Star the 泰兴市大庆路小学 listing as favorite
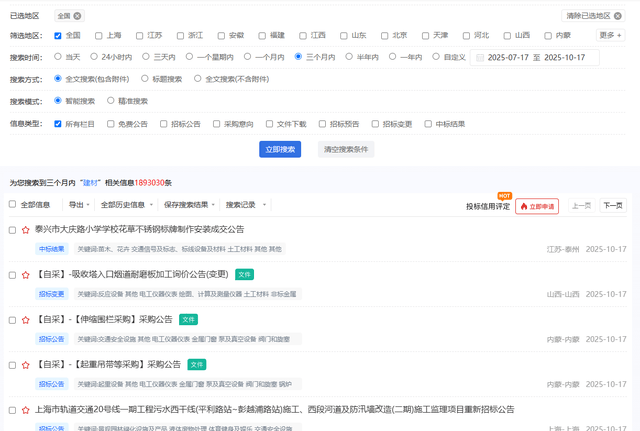 26,230
